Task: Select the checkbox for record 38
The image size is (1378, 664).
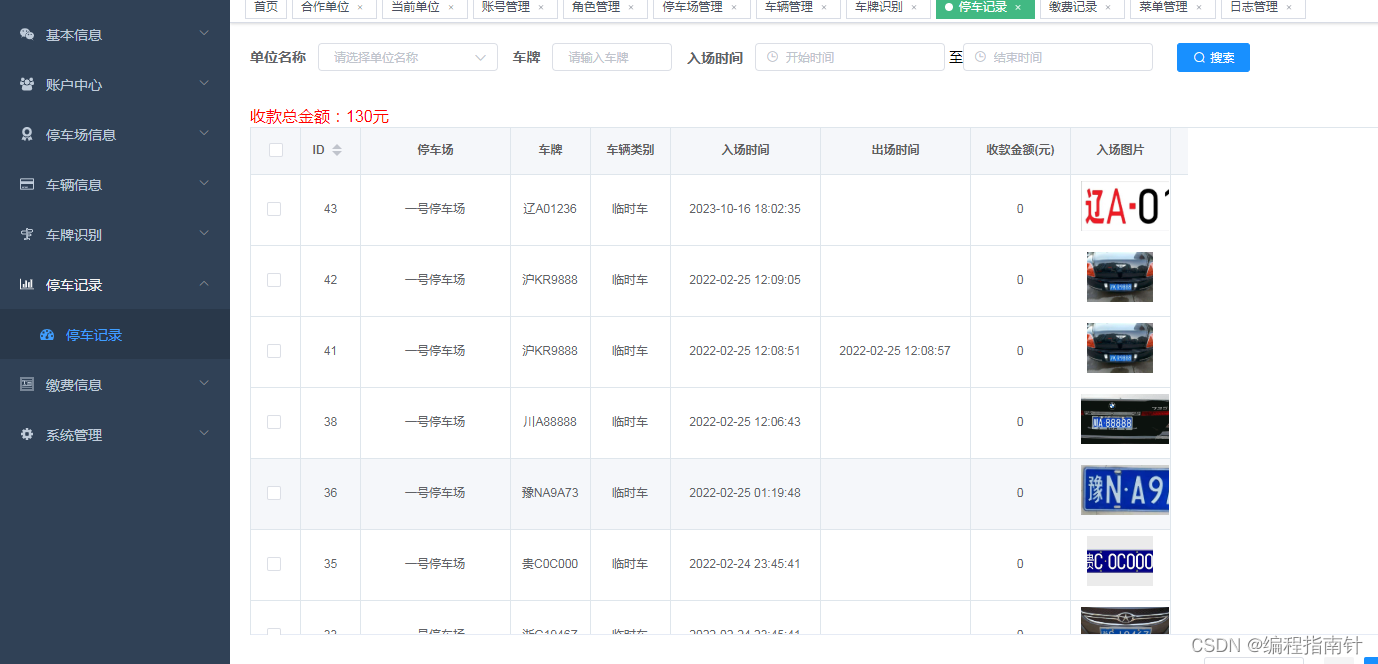Action: point(274,422)
